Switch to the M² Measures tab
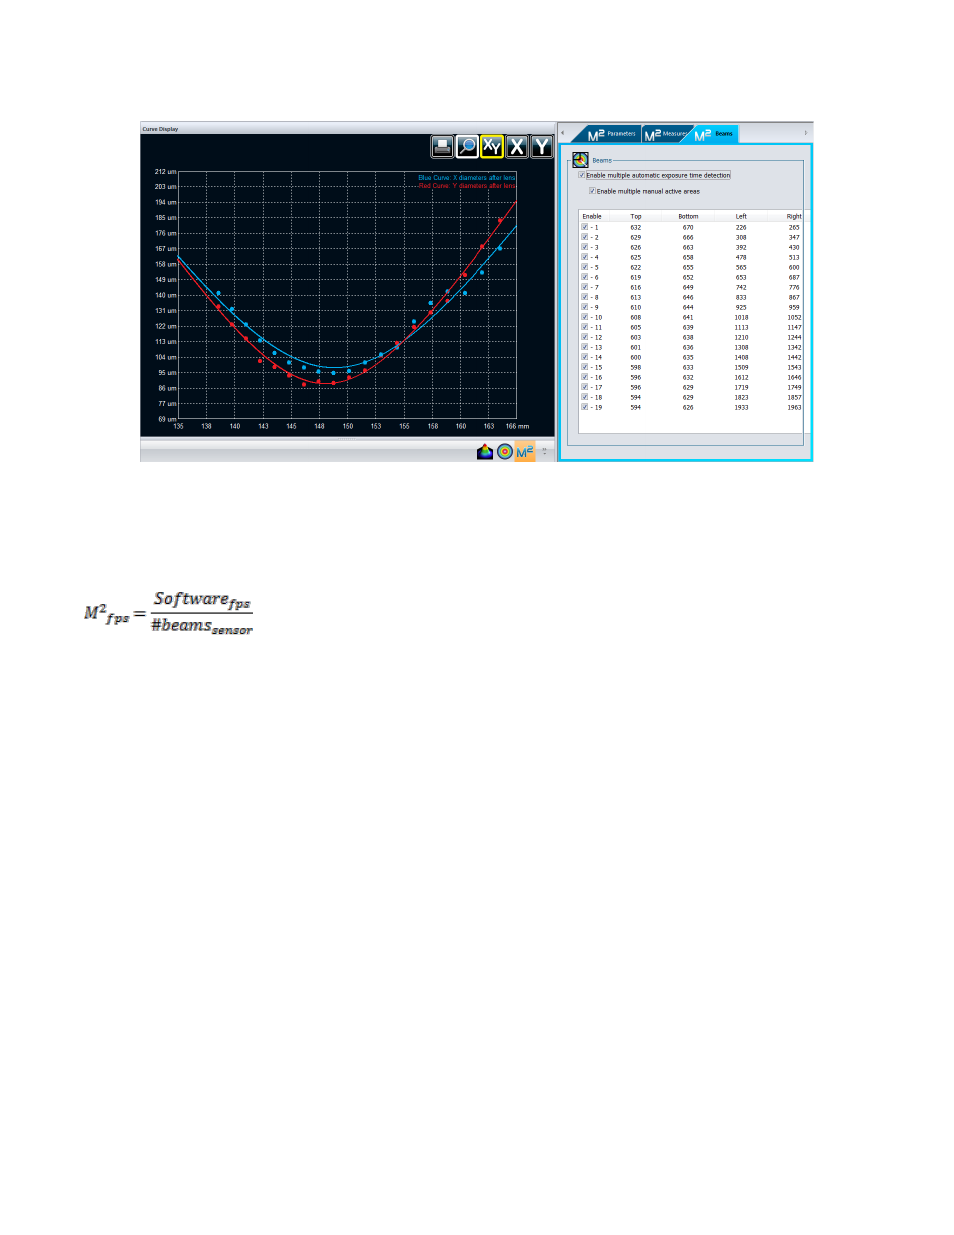 pyautogui.click(x=667, y=134)
